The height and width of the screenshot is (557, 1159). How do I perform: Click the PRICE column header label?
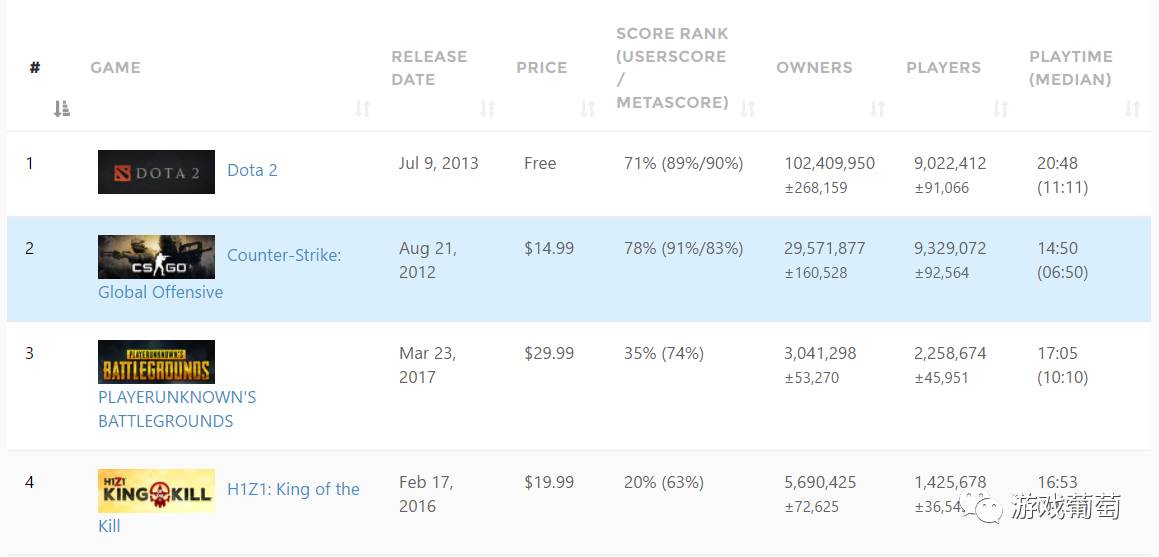541,68
